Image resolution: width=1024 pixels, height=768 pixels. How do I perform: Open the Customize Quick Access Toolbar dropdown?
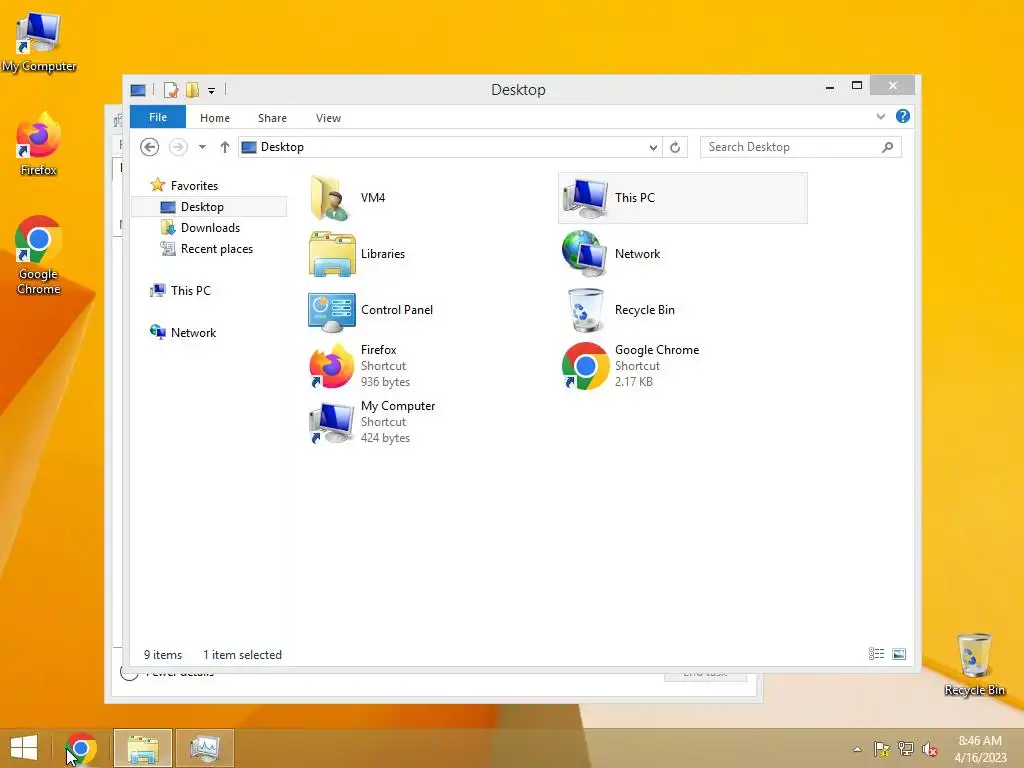(x=212, y=91)
